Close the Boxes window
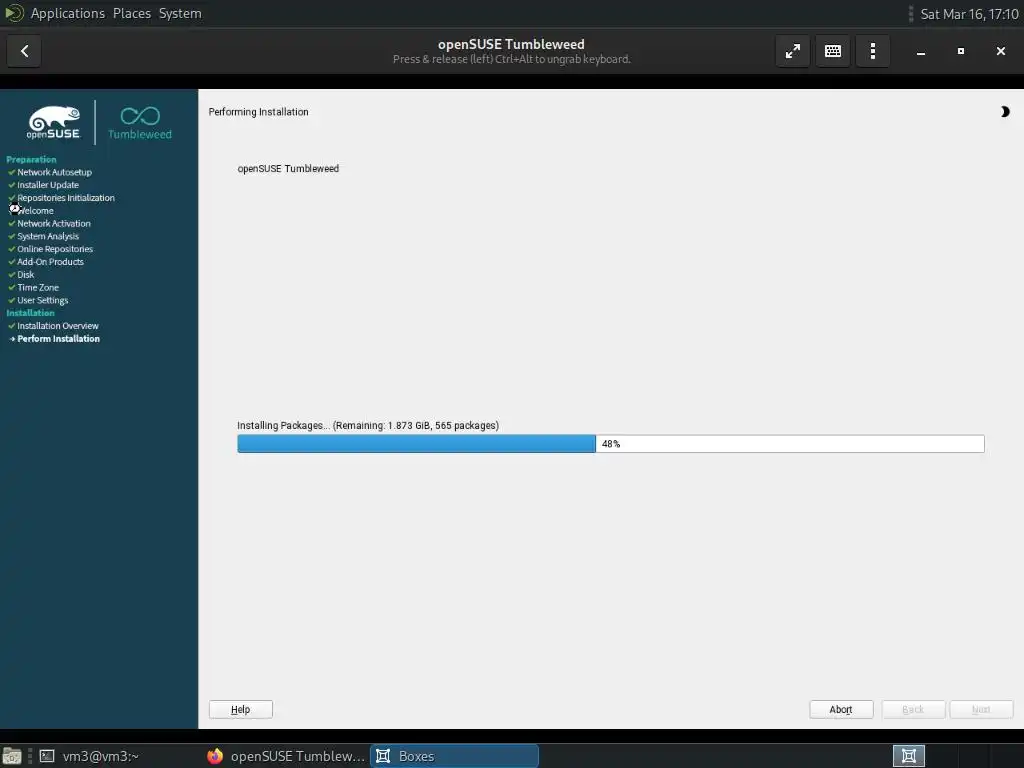Image resolution: width=1024 pixels, height=768 pixels. [1000, 51]
